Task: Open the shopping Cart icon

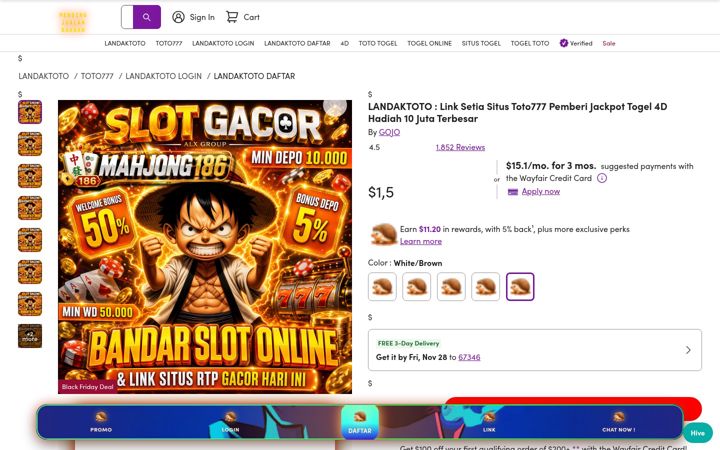Action: point(232,17)
